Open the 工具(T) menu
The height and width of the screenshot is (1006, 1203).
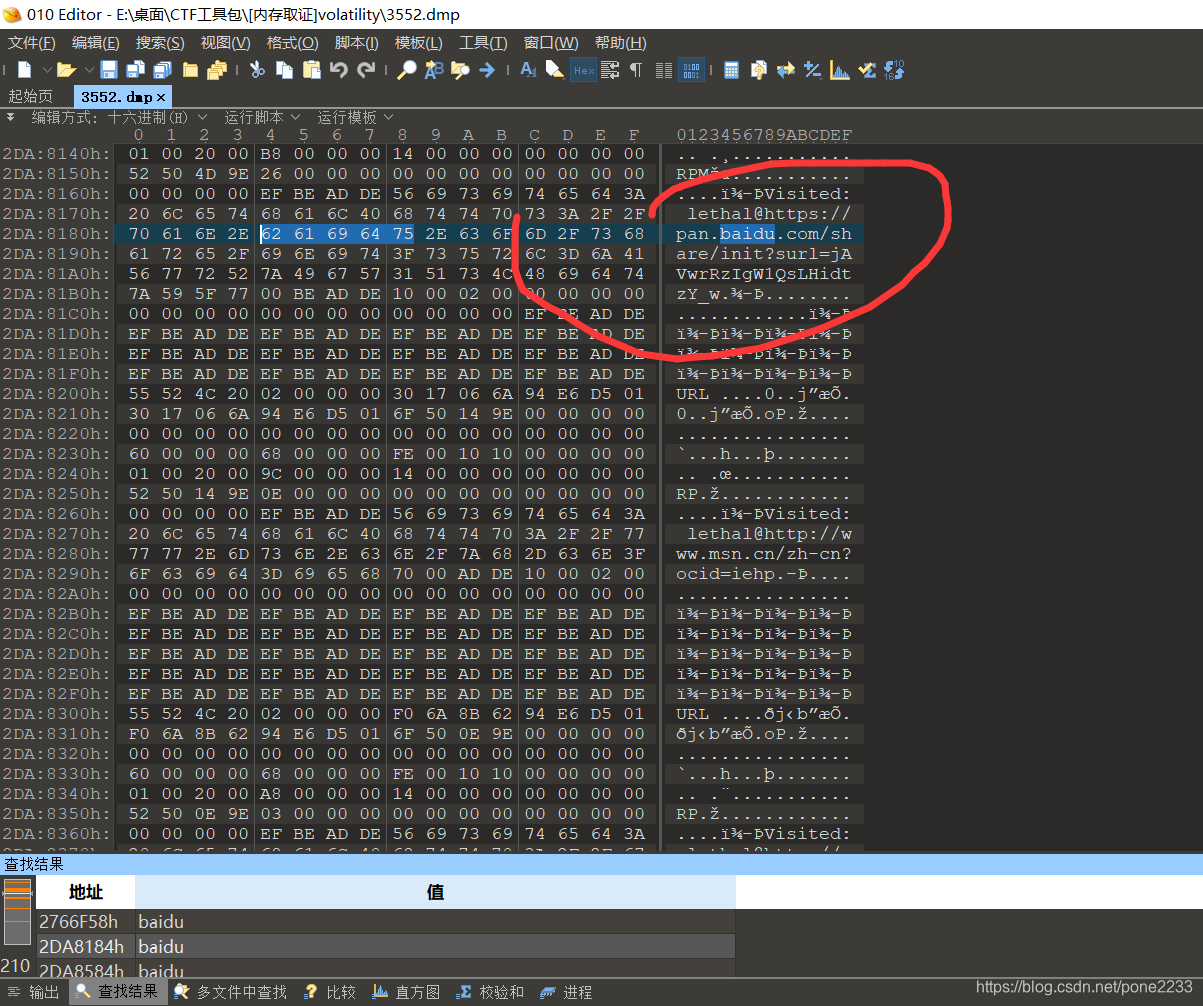[x=484, y=42]
